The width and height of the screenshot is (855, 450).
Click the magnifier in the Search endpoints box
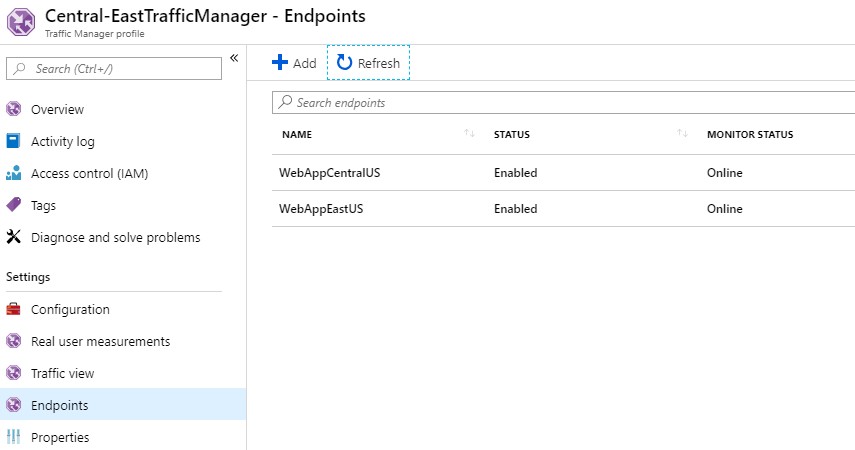285,102
